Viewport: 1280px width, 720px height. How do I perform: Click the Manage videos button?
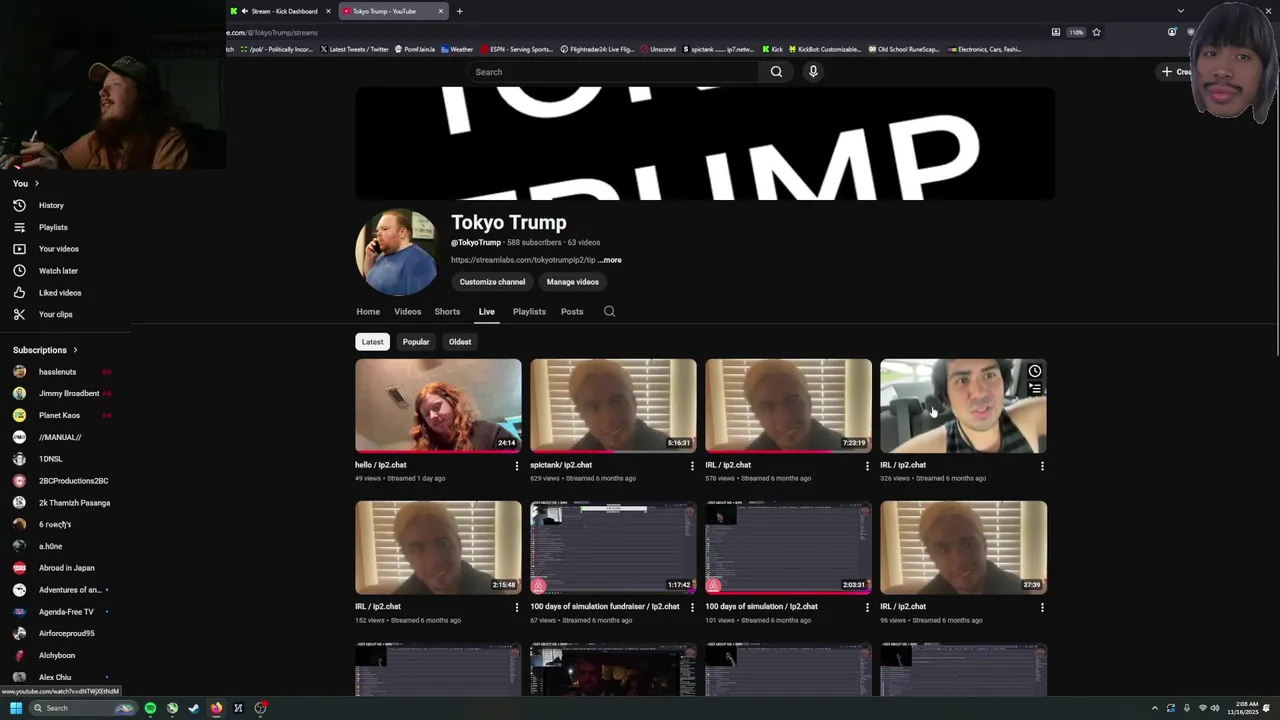(572, 282)
